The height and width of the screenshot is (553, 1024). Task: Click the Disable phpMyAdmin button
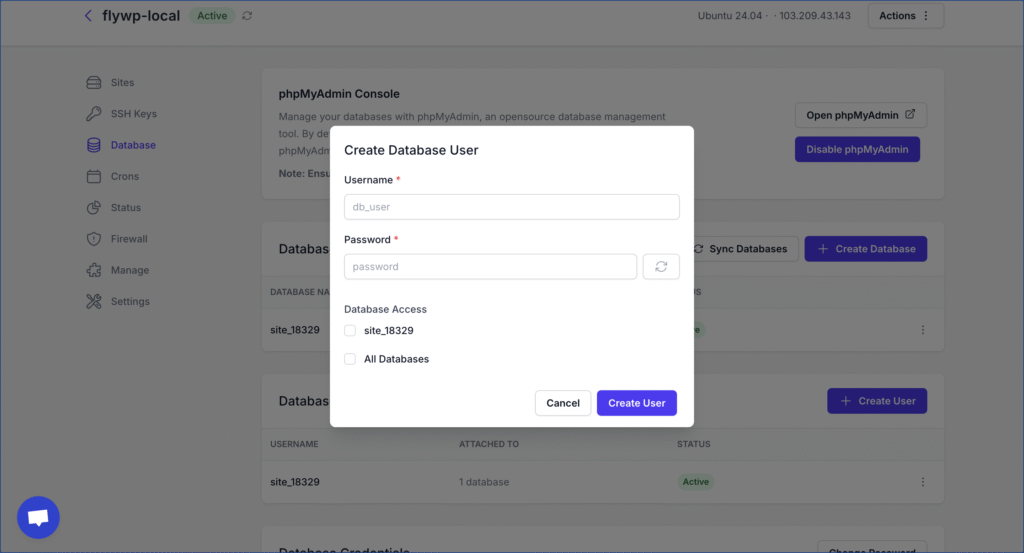pyautogui.click(x=857, y=150)
